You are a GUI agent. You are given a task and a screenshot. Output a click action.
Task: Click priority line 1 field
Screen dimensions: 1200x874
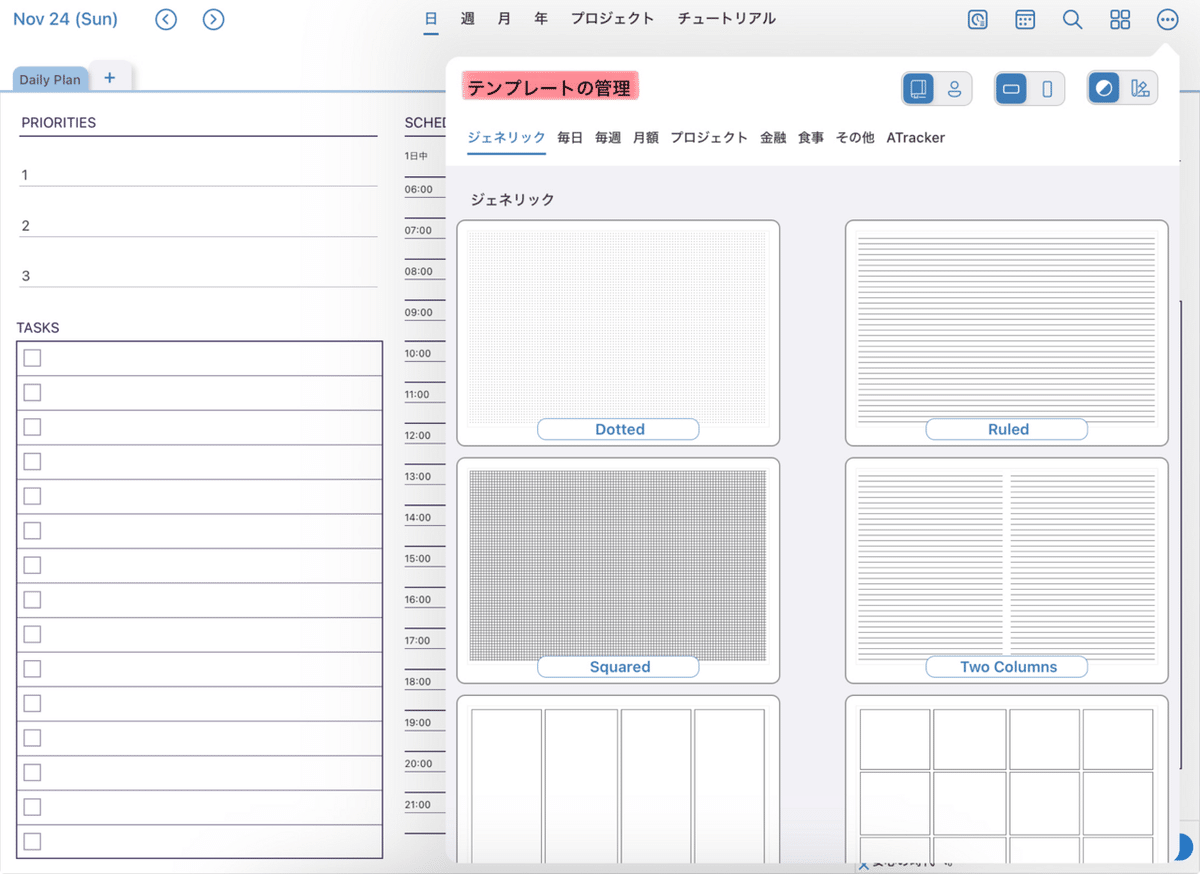[198, 175]
